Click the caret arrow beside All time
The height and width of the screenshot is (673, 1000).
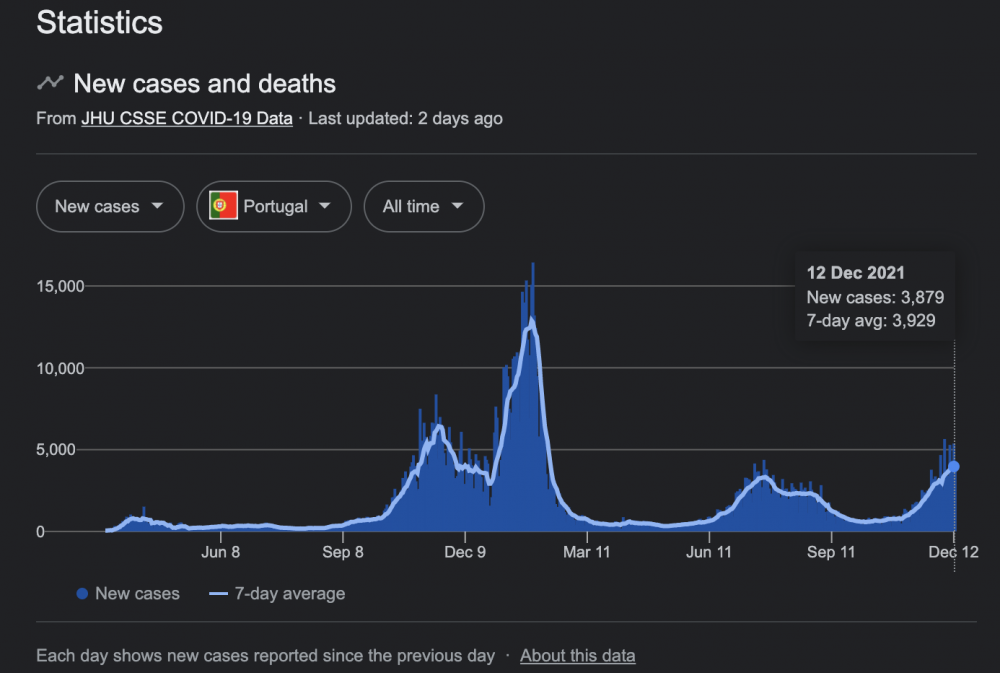[457, 207]
